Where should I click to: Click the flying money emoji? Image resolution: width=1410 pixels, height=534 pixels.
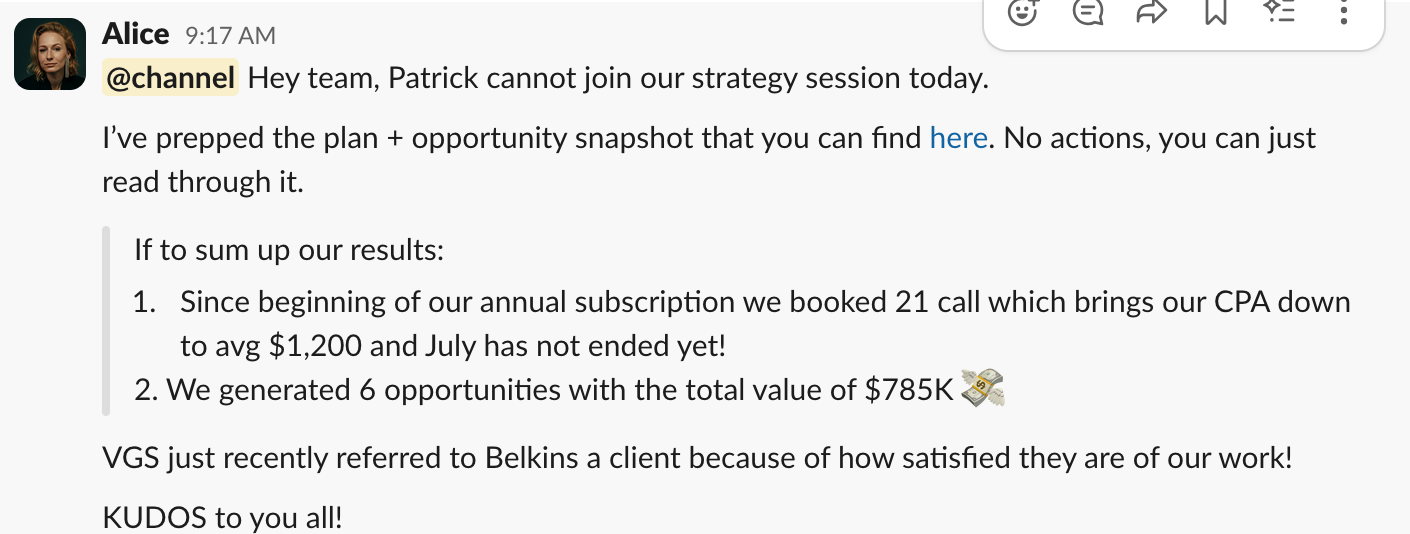click(982, 389)
